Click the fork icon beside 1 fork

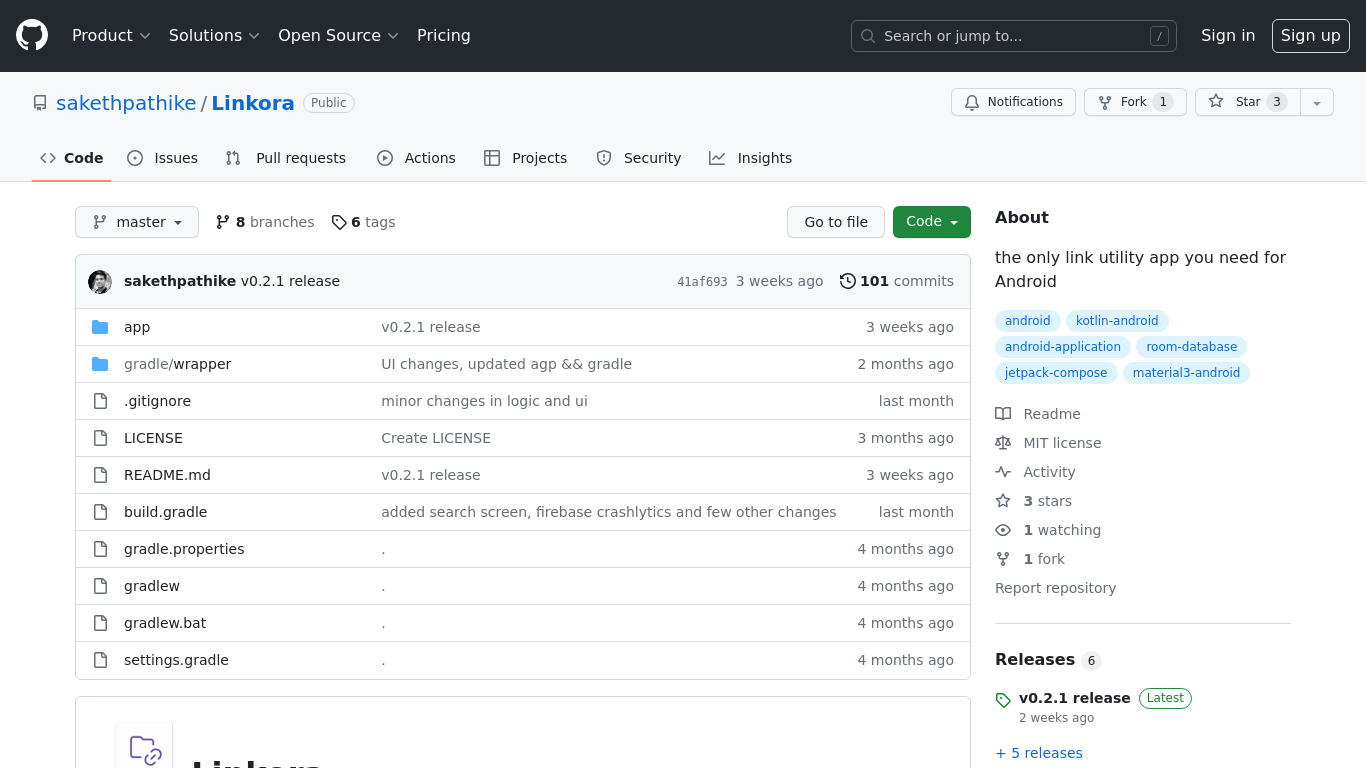pos(1003,559)
